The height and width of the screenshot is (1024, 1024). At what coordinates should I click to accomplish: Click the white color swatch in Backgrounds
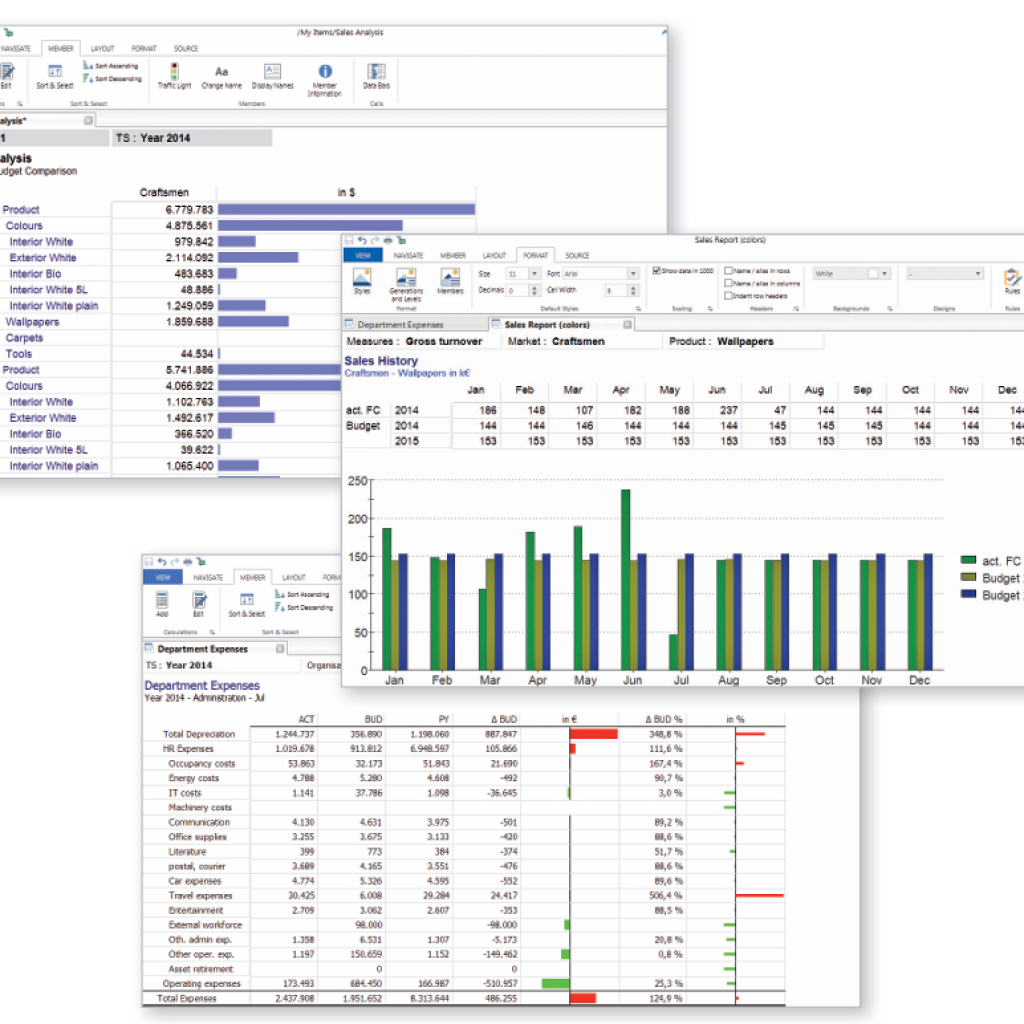coord(873,273)
